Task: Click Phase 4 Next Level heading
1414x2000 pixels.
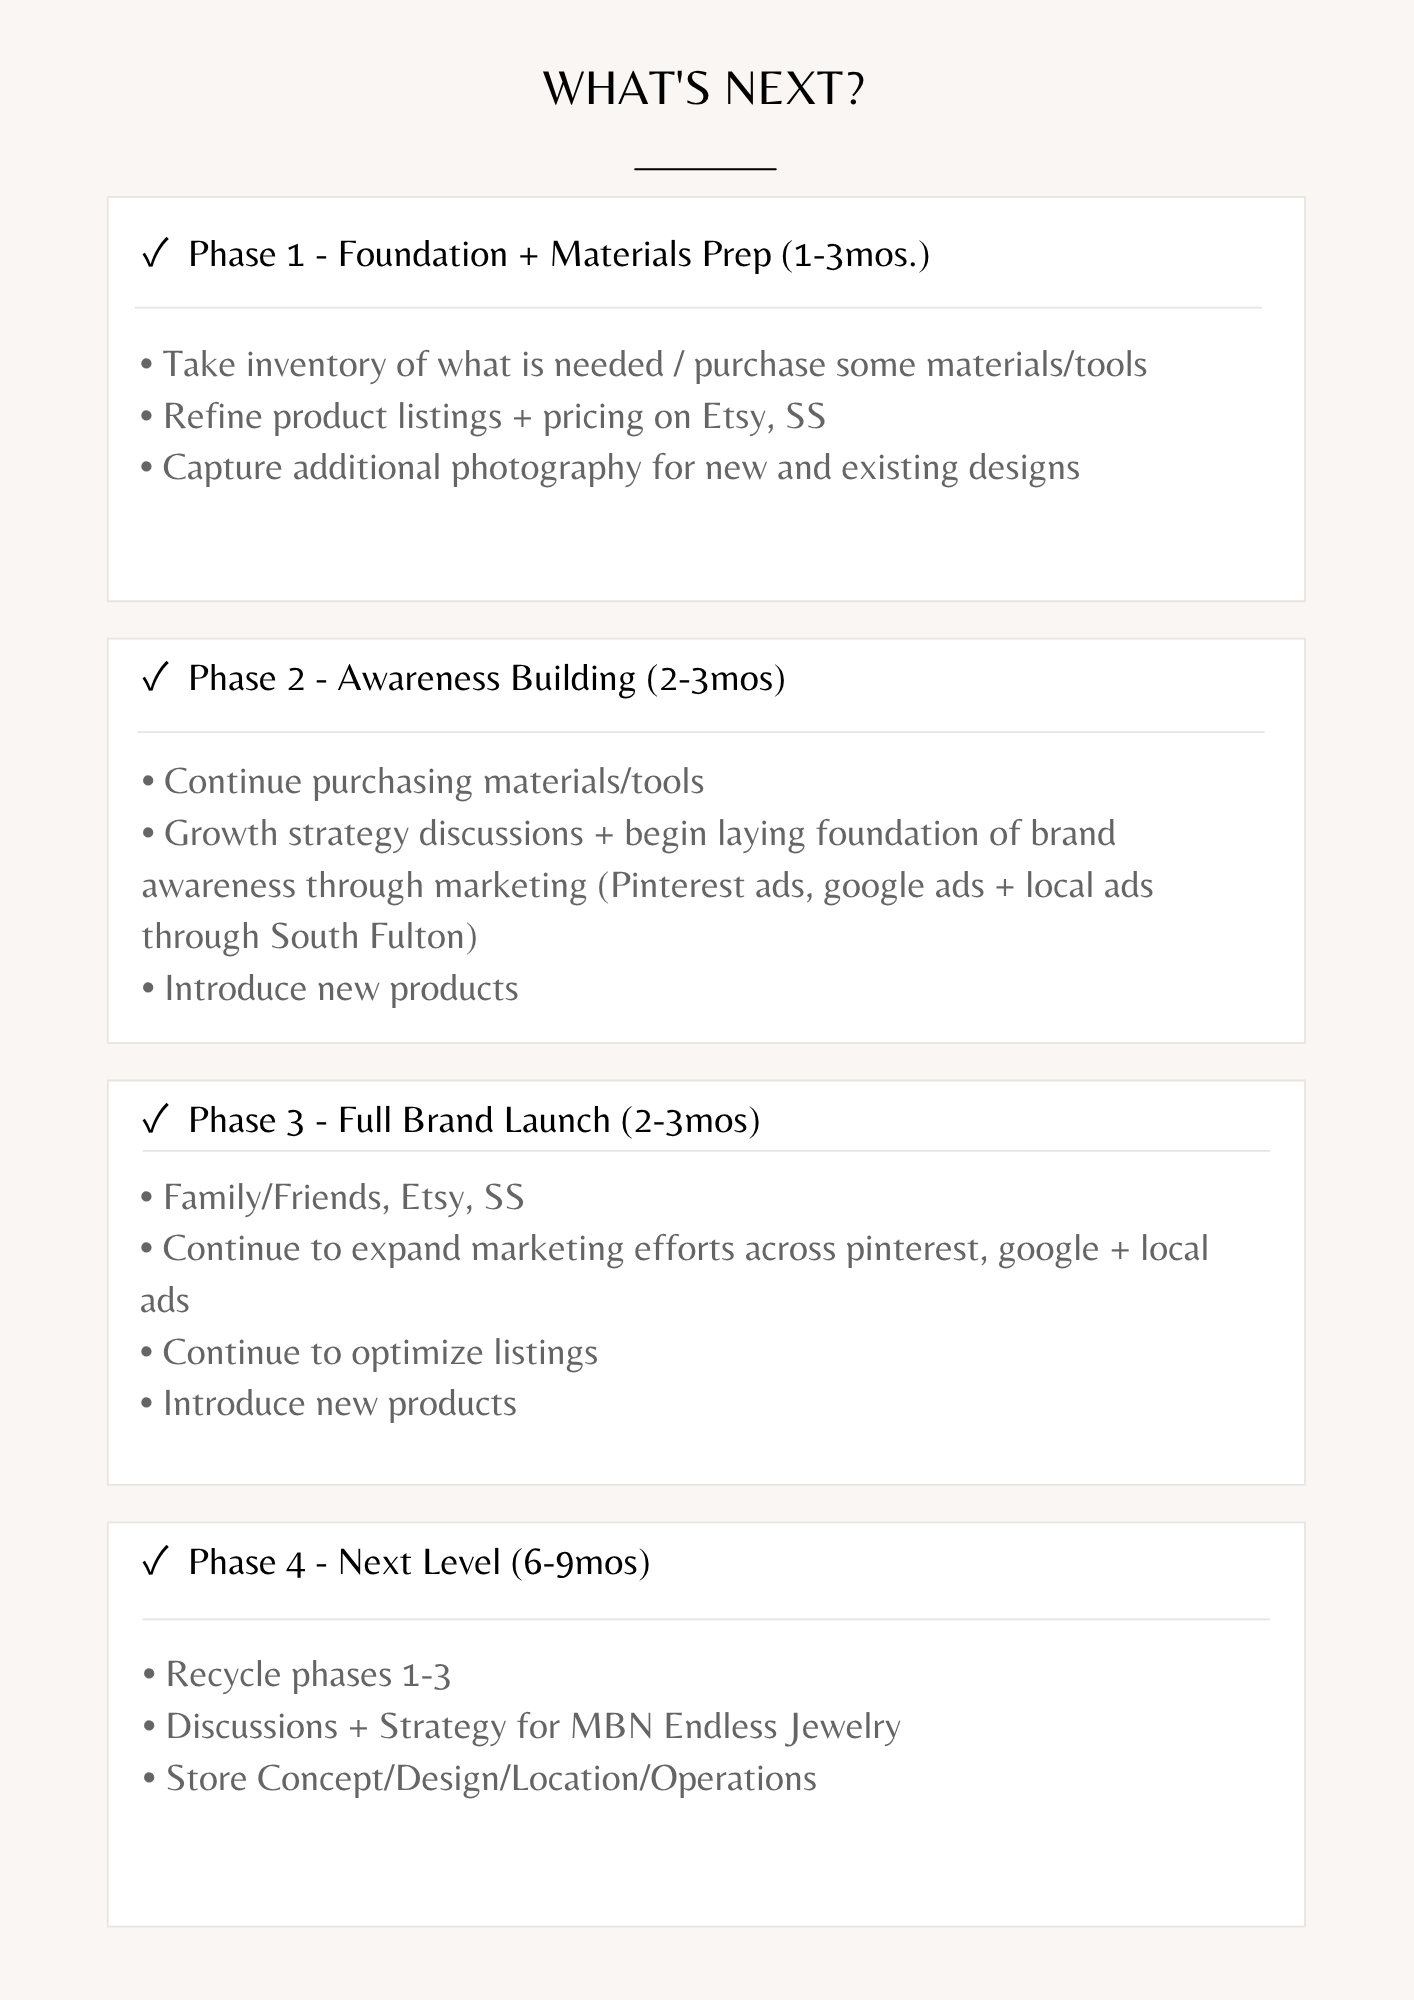Action: click(419, 1563)
